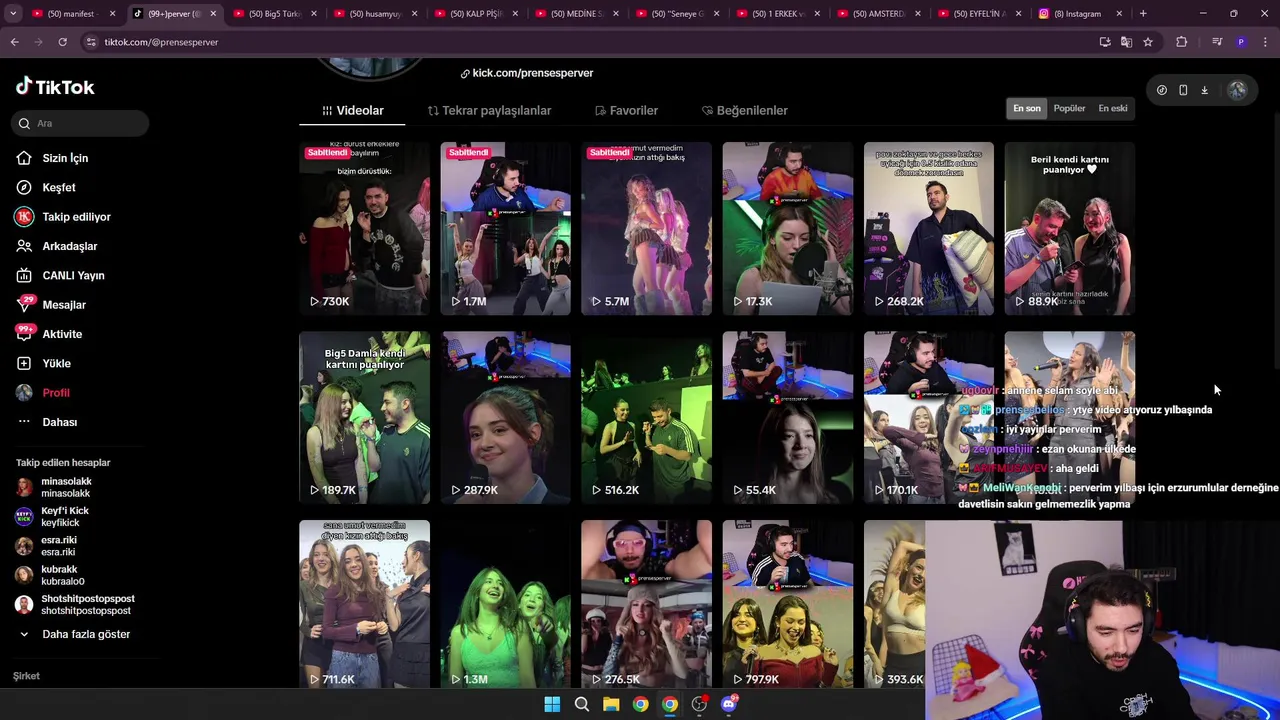
Task: Open the Sizin İçin home feed
Action: click(x=65, y=158)
